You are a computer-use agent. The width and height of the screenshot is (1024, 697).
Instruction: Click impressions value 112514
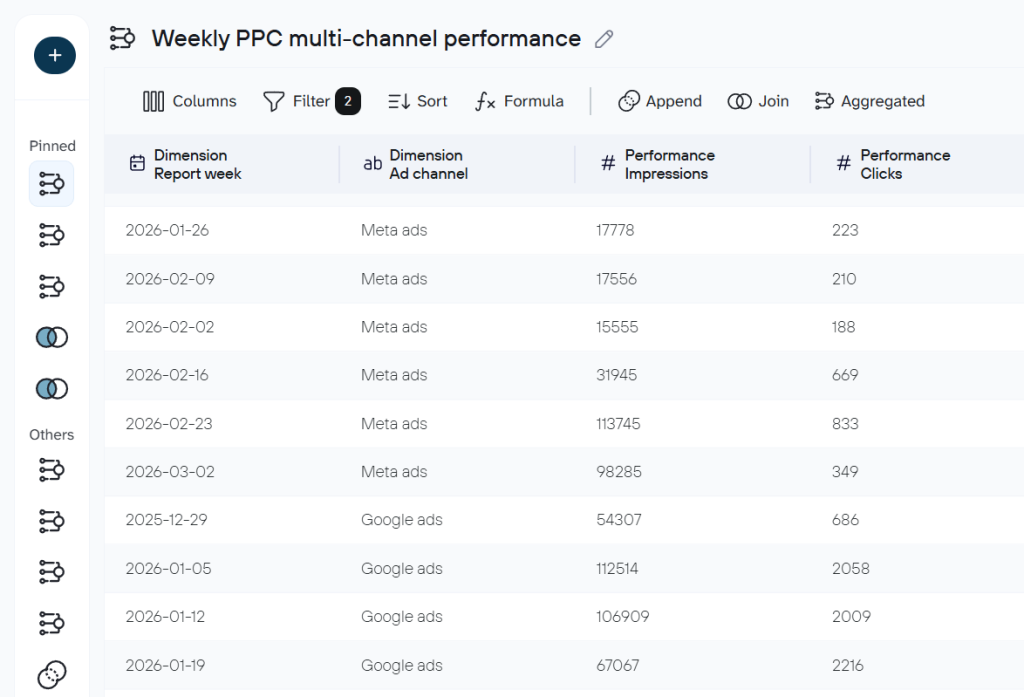(617, 569)
